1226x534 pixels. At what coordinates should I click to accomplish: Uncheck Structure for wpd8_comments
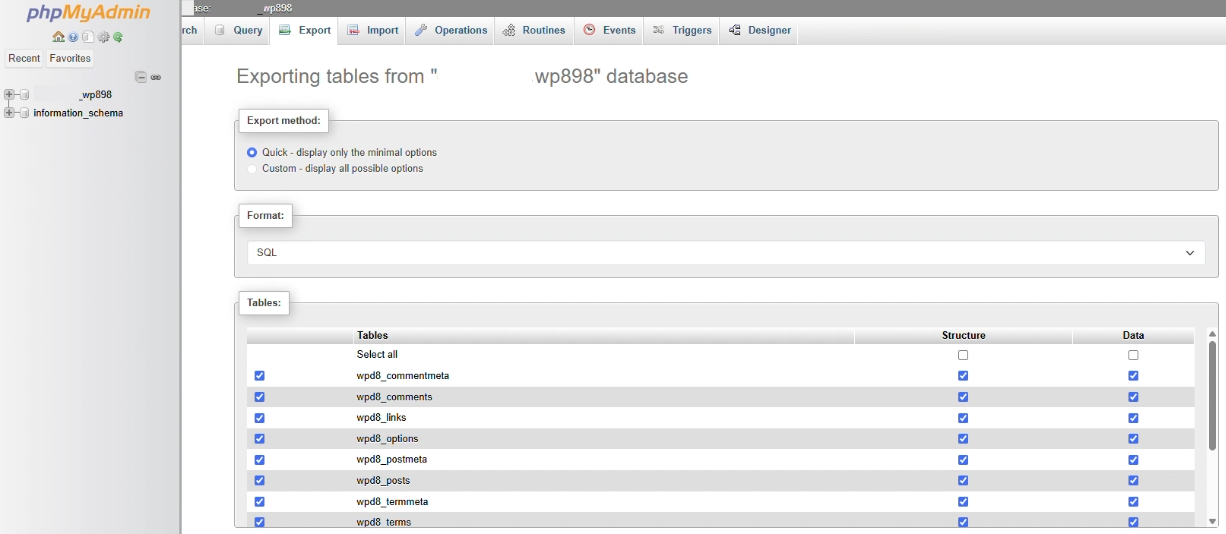963,397
